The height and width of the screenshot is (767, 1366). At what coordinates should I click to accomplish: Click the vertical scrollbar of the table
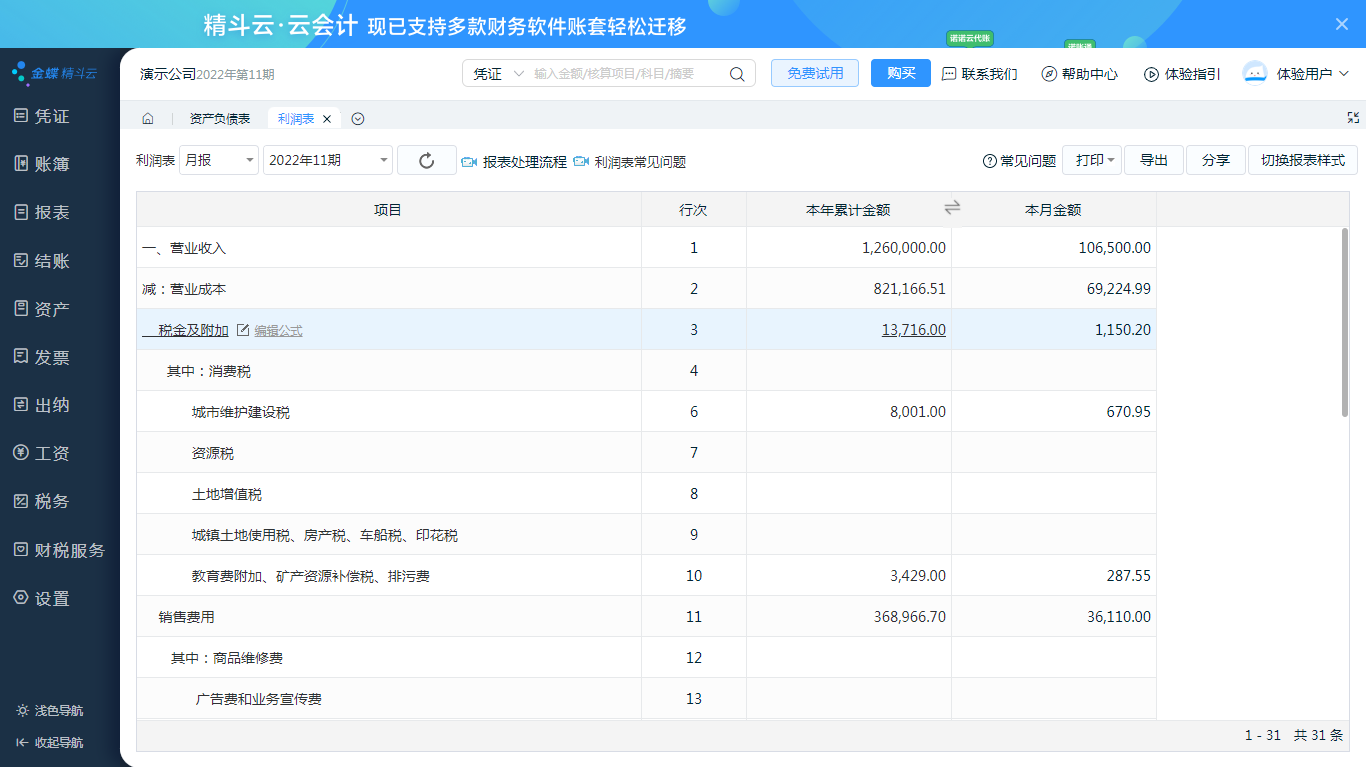tap(1345, 320)
